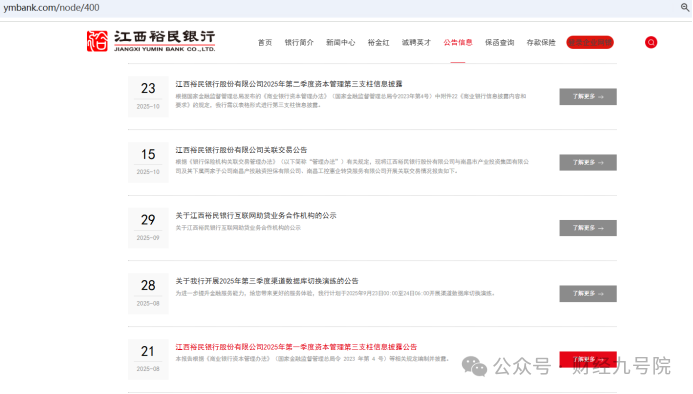Click 了解更多 for 渠道数据库切换演练公告

pos(588,294)
